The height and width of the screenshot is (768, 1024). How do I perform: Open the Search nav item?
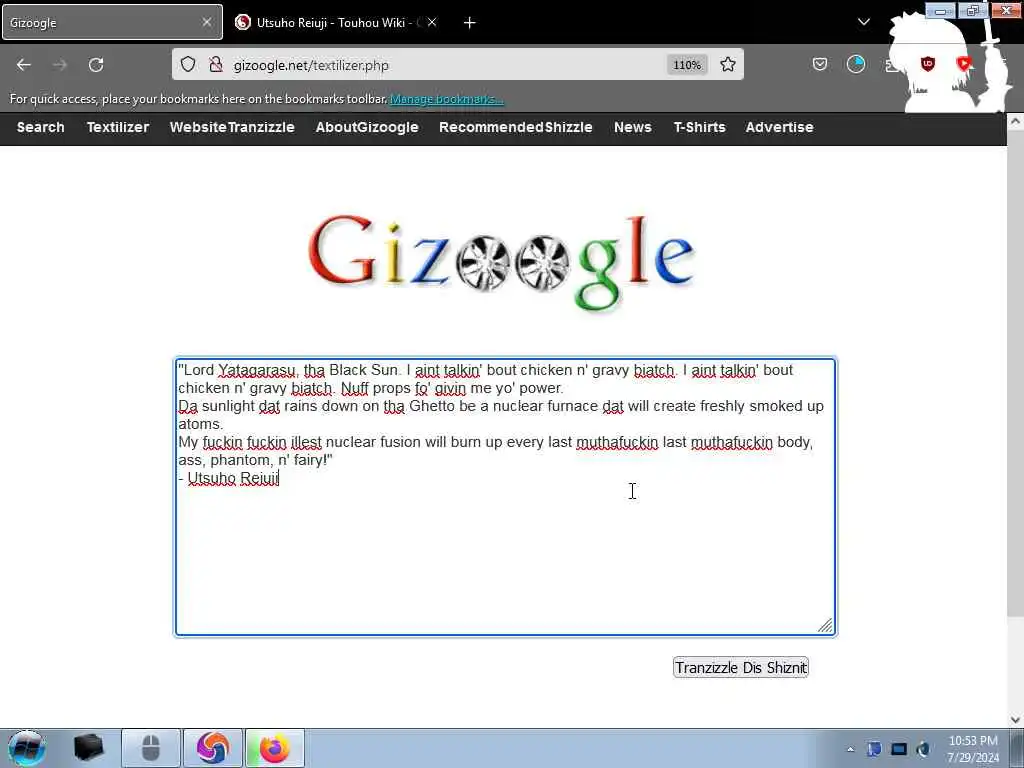(40, 127)
